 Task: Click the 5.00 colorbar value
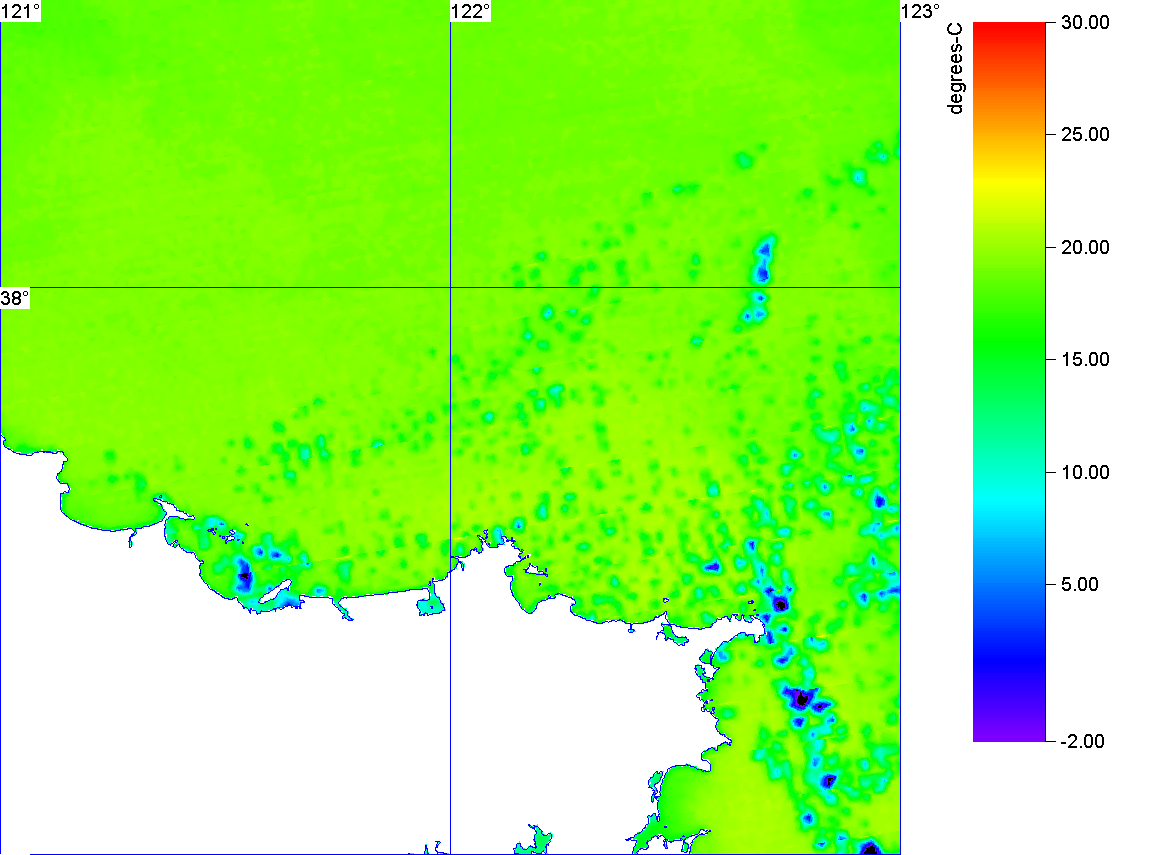pos(1080,584)
